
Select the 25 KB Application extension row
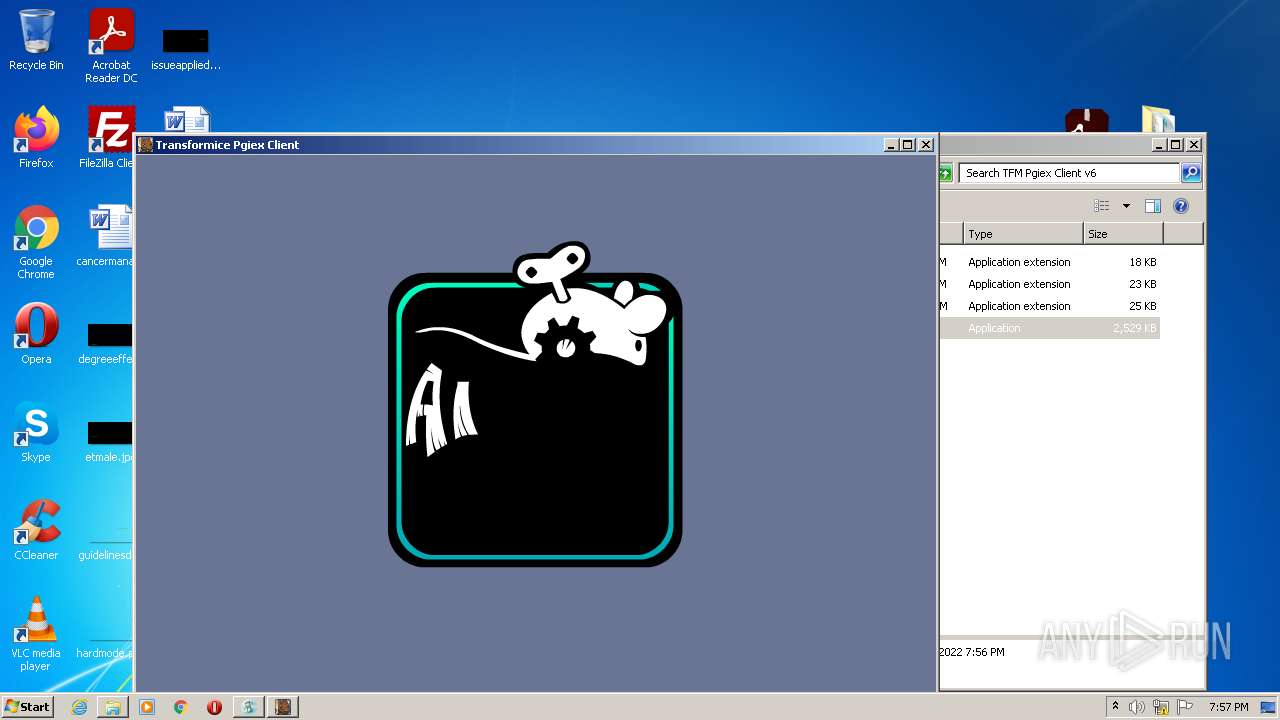[1049, 306]
